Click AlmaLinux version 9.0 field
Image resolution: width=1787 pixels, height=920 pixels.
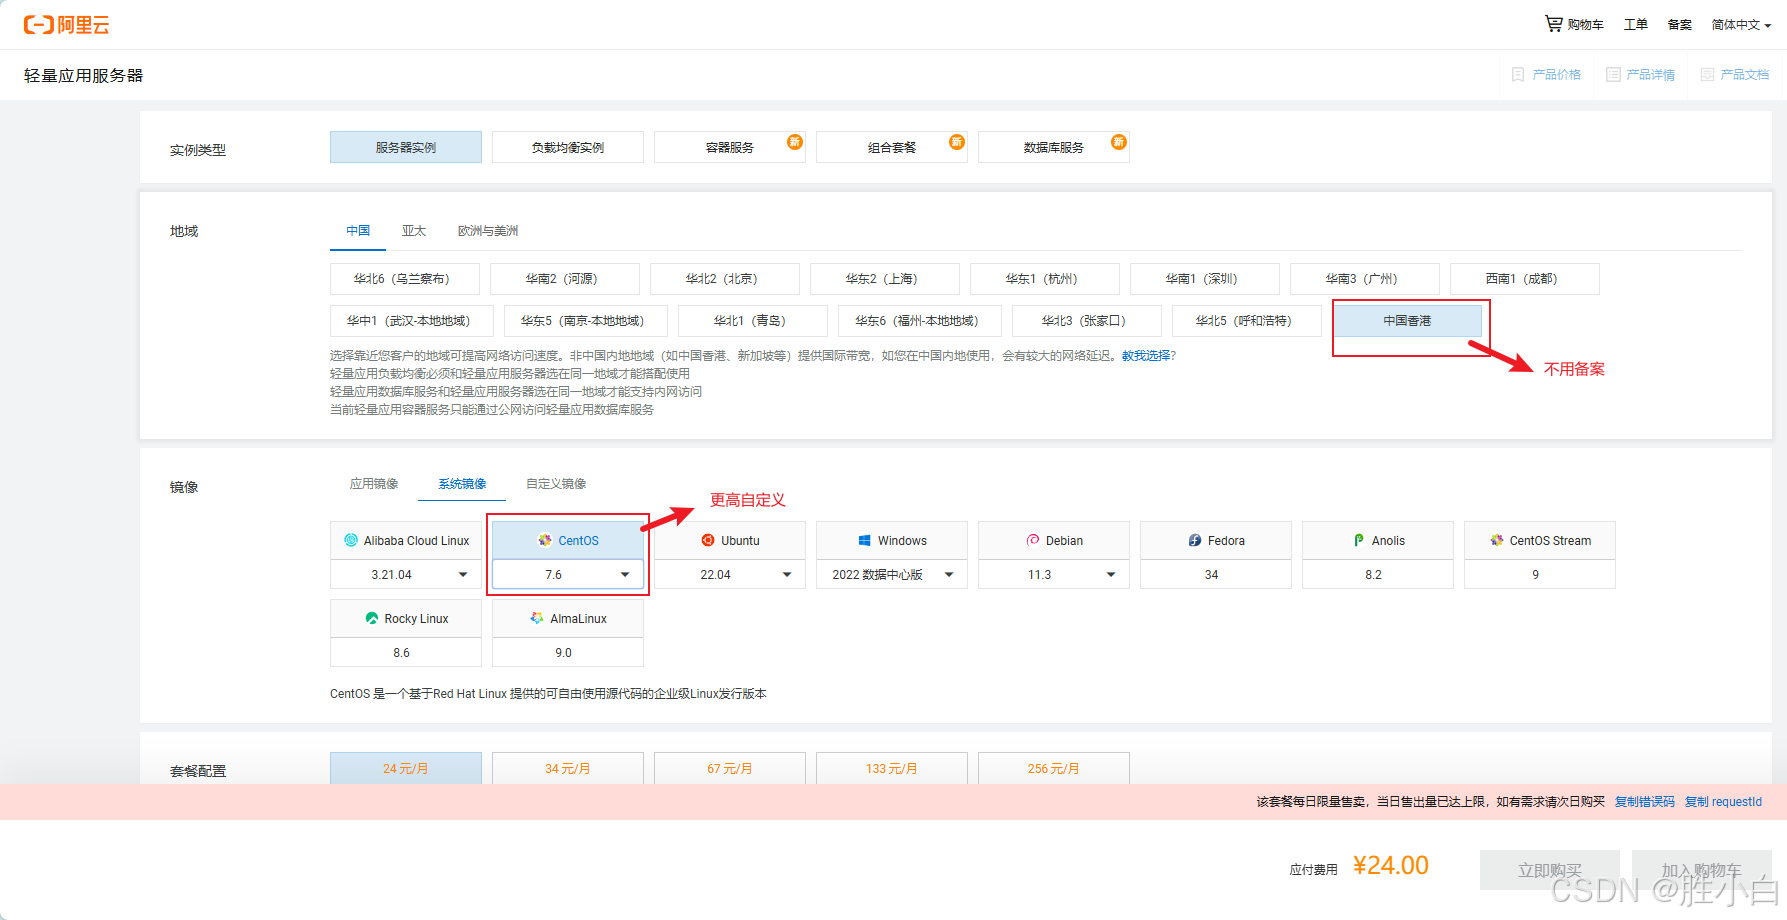[568, 652]
